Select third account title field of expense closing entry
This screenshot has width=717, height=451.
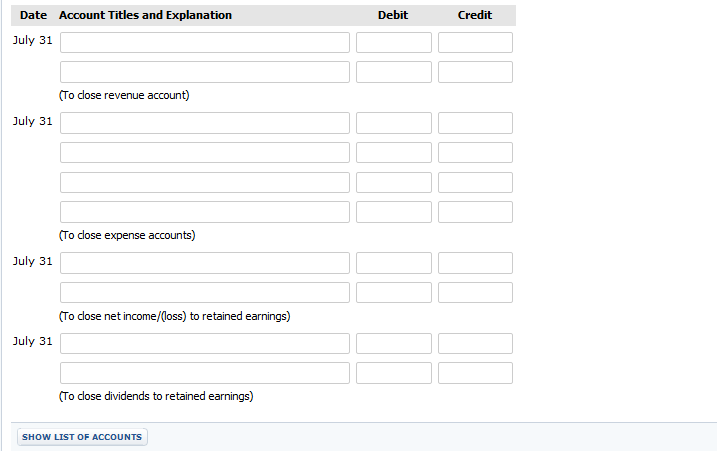pyautogui.click(x=205, y=183)
